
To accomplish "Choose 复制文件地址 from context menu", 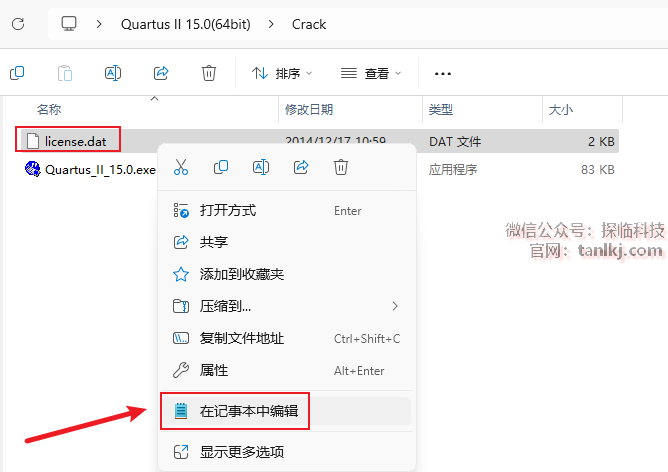I will [x=286, y=338].
